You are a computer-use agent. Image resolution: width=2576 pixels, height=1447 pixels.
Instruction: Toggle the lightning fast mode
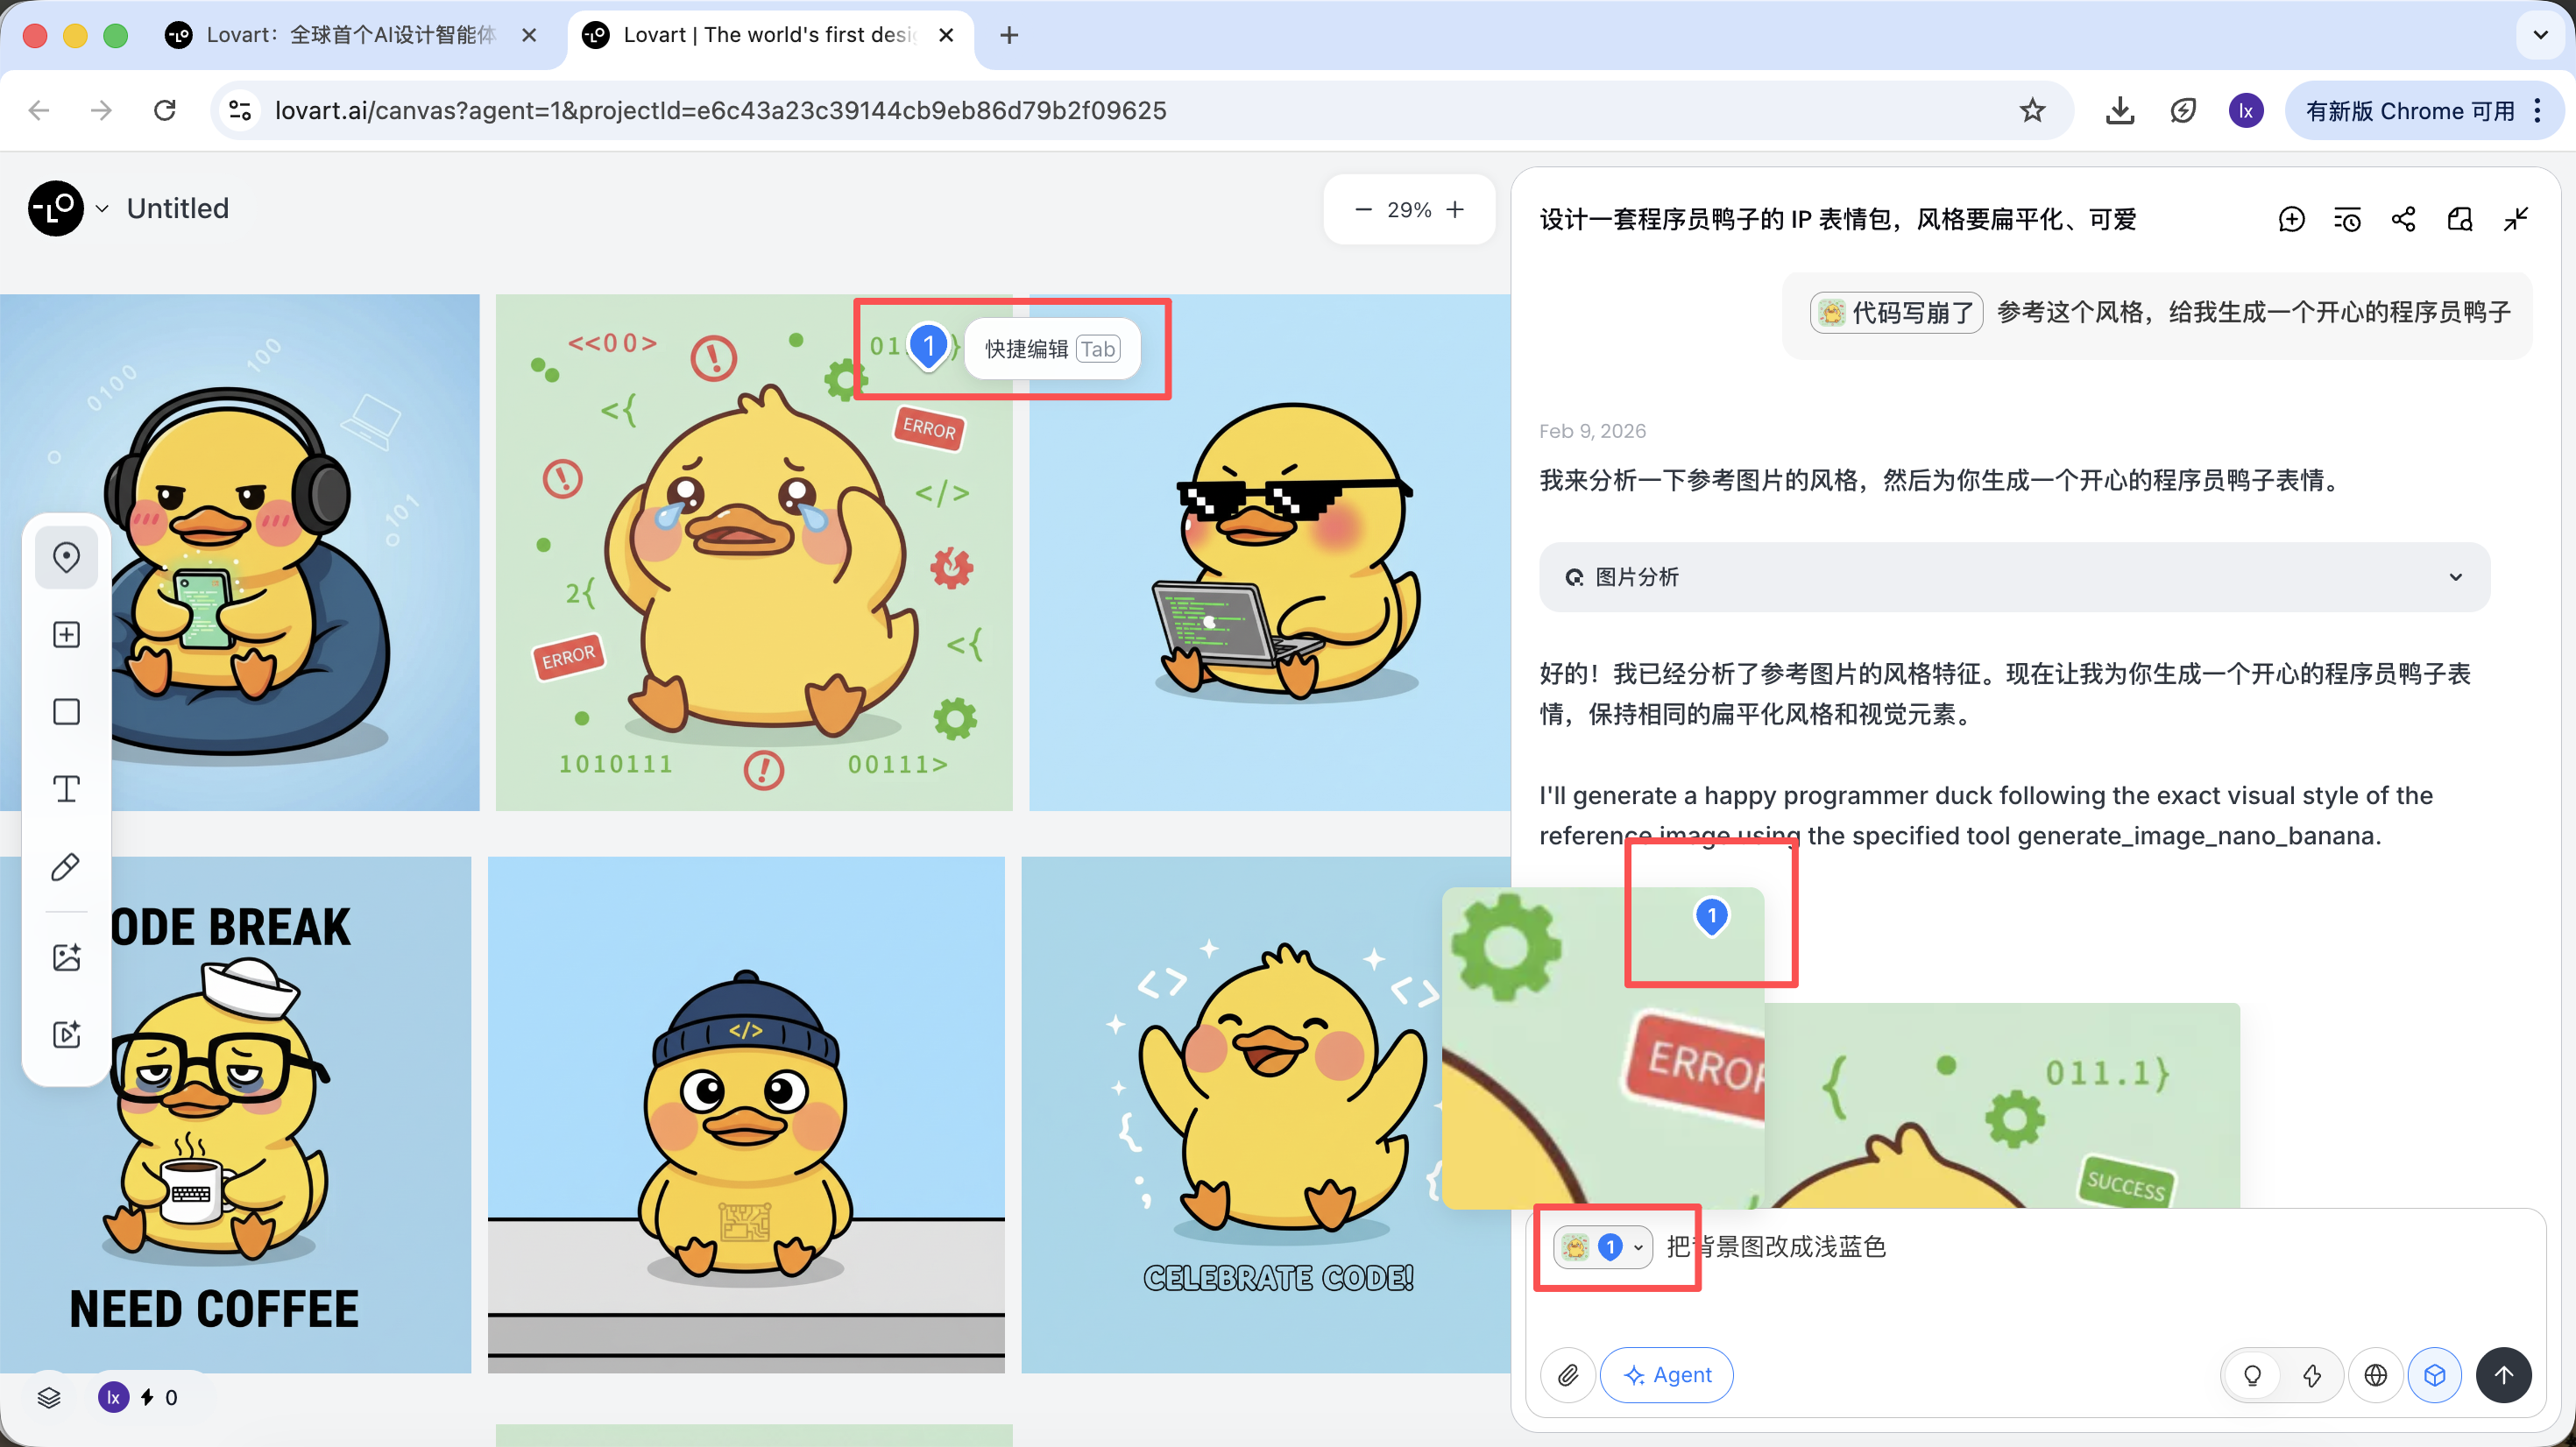coord(2312,1375)
